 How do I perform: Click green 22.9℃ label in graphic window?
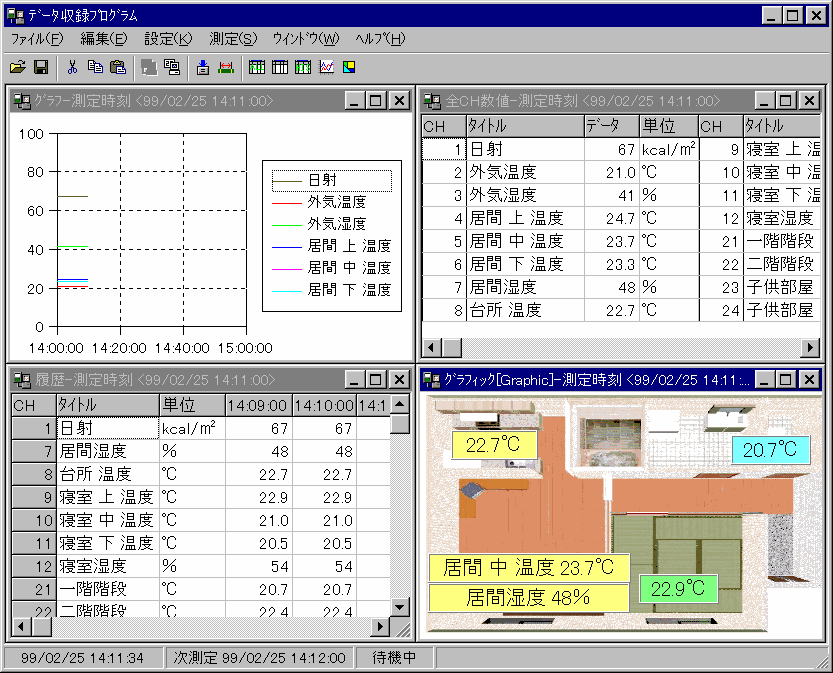[678, 589]
